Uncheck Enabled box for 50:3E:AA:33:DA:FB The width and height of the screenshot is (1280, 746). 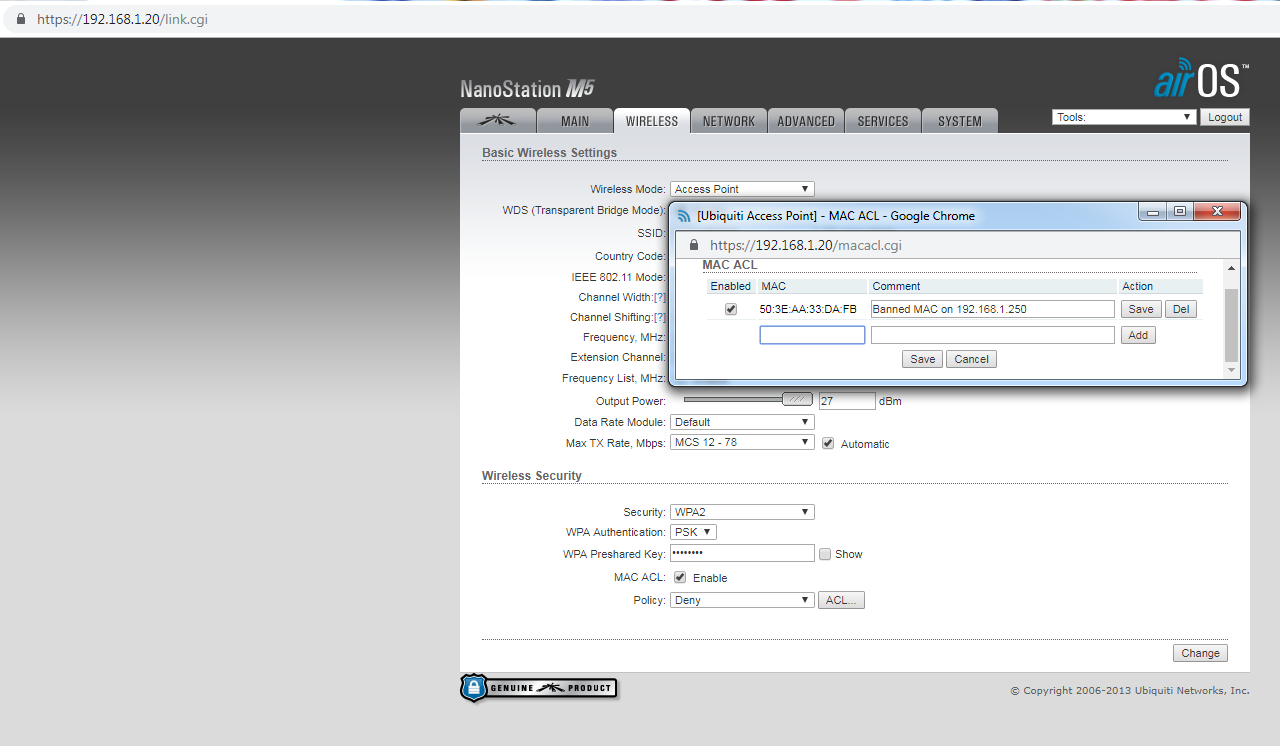coord(730,309)
